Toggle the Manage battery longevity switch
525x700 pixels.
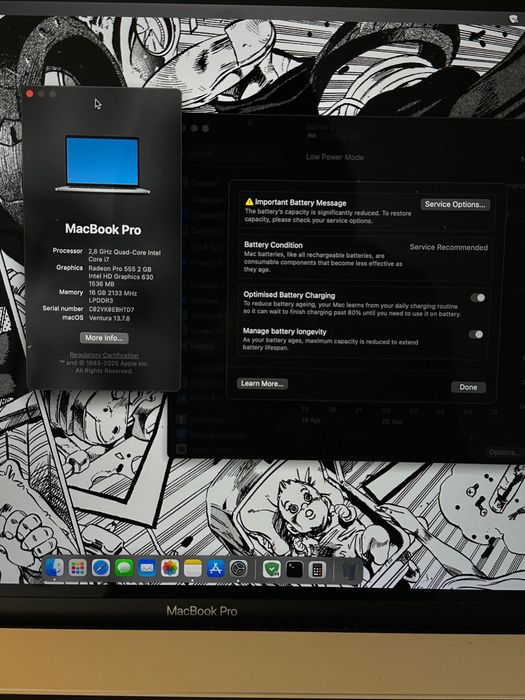pos(476,334)
